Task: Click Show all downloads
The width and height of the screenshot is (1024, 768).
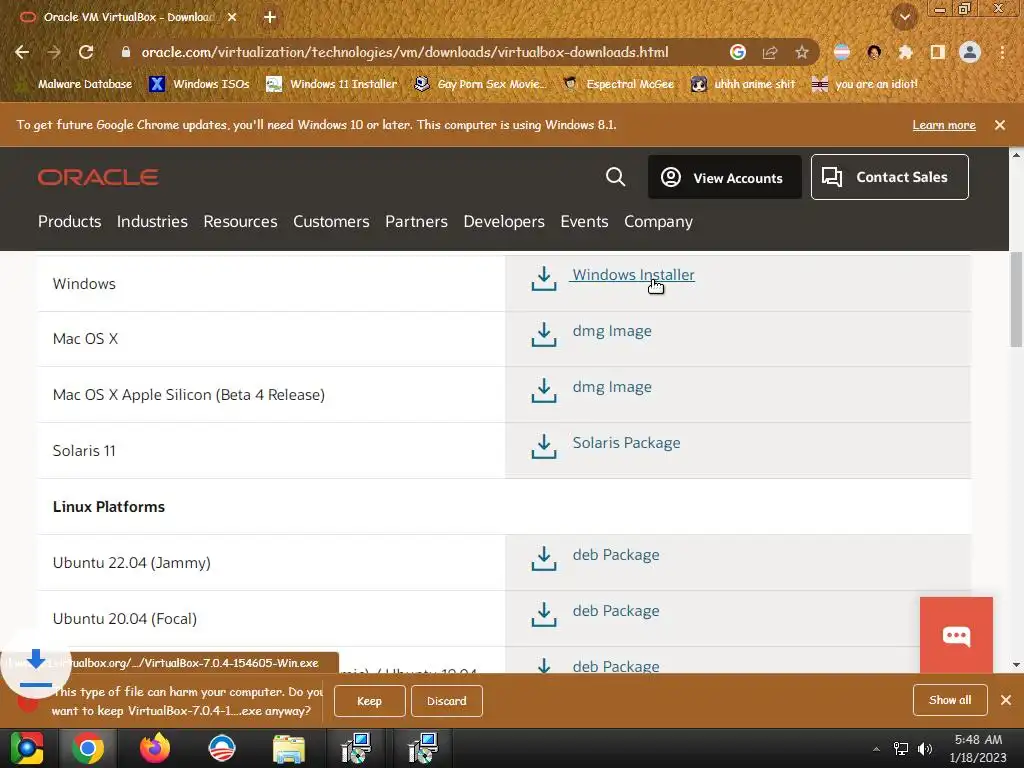Action: pos(950,700)
